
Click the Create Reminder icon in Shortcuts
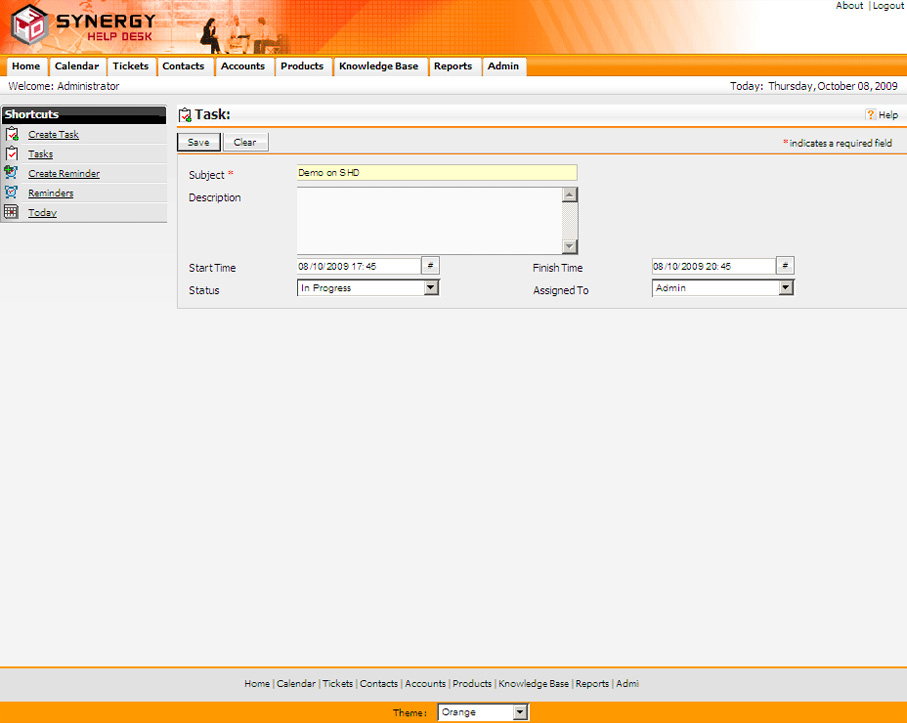tap(11, 173)
